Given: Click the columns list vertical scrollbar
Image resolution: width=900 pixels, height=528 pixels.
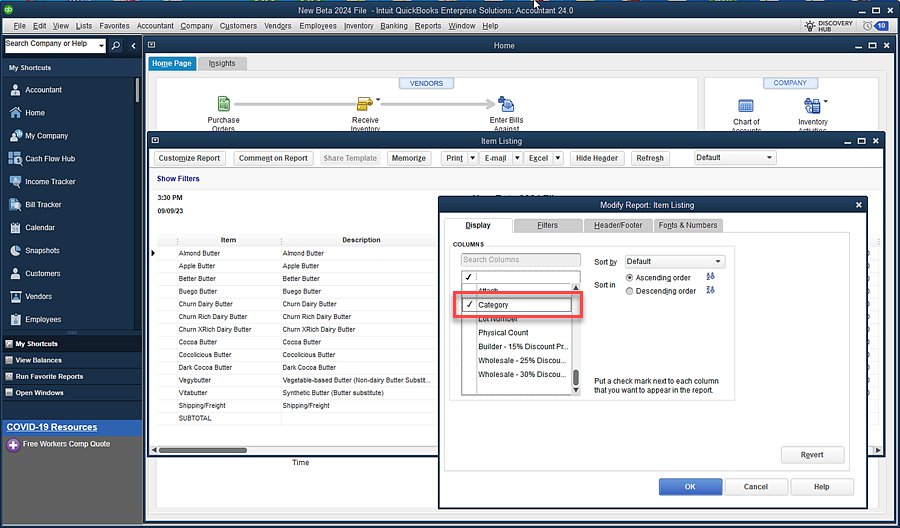Looking at the screenshot, I should 575,378.
